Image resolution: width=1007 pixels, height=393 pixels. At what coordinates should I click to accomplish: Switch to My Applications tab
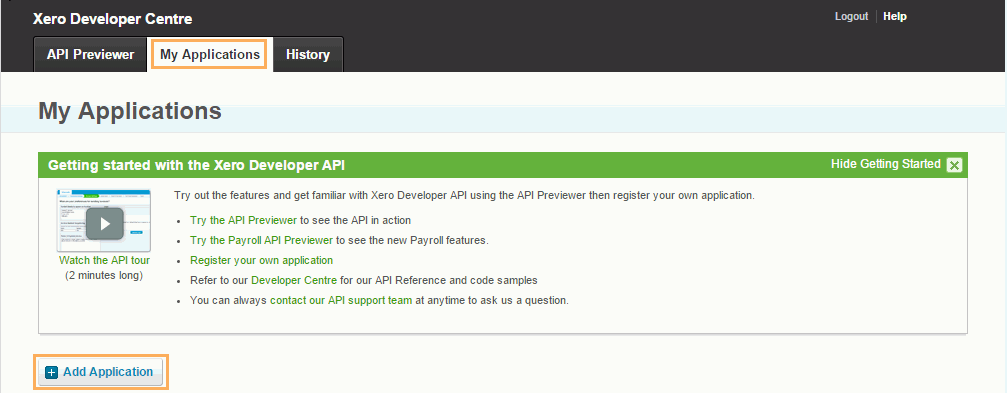(210, 55)
